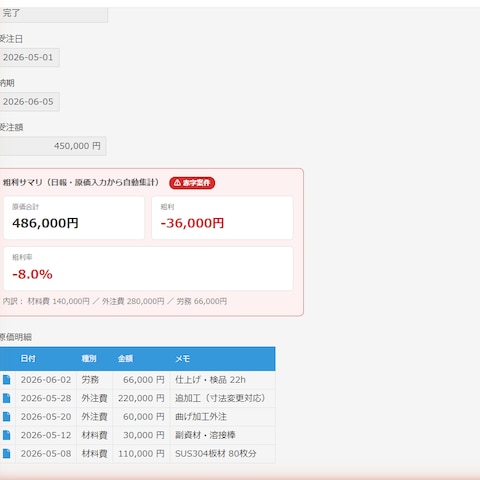Click the date cell 2026-05-12
This screenshot has height=480, width=480.
click(46, 435)
